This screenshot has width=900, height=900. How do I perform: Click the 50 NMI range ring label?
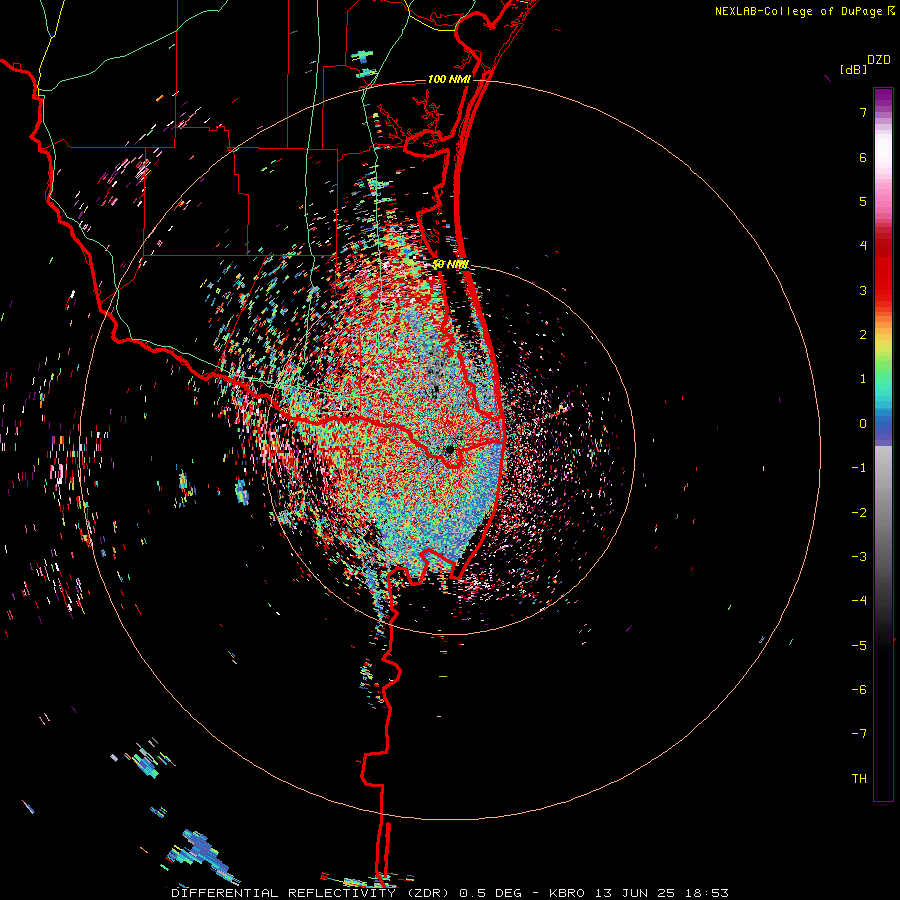click(451, 265)
